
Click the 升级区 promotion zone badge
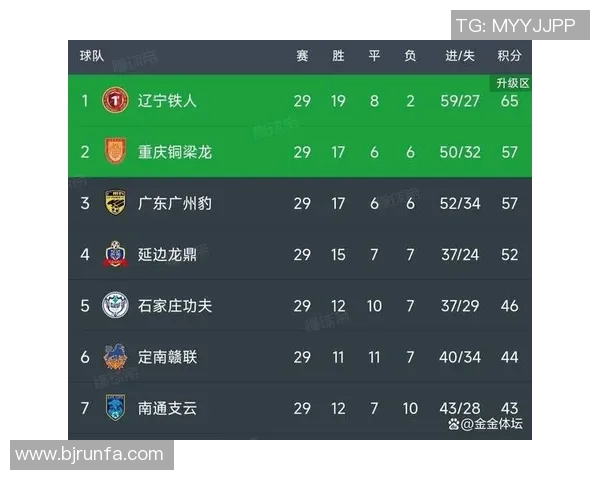click(510, 83)
